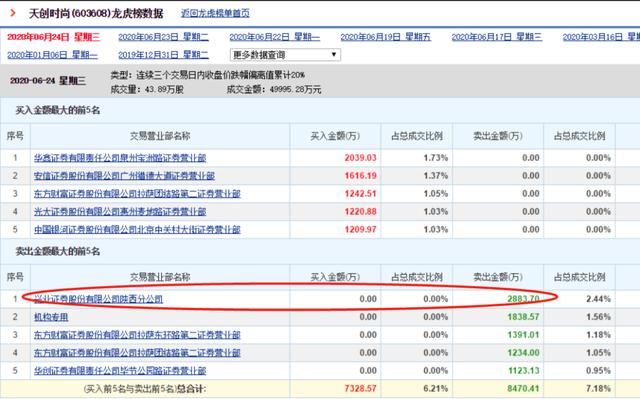
Task: Click the 成交金额: 49995.28万元 text
Action: (274, 89)
